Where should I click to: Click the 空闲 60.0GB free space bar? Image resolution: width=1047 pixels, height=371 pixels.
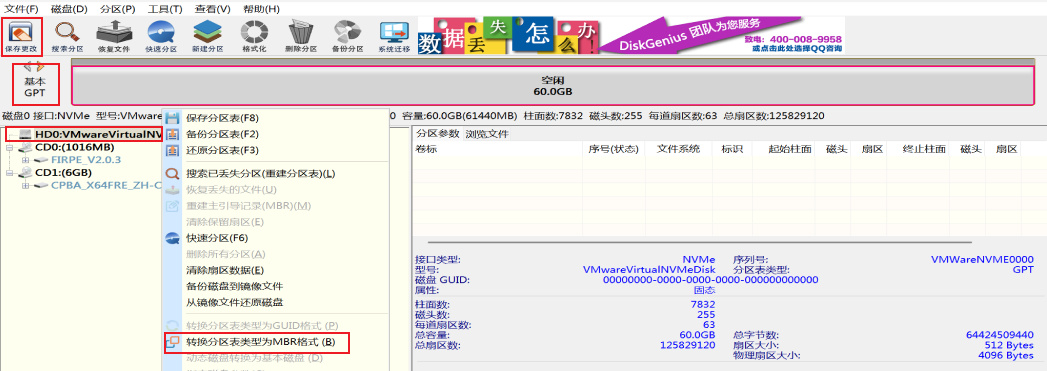pos(553,85)
